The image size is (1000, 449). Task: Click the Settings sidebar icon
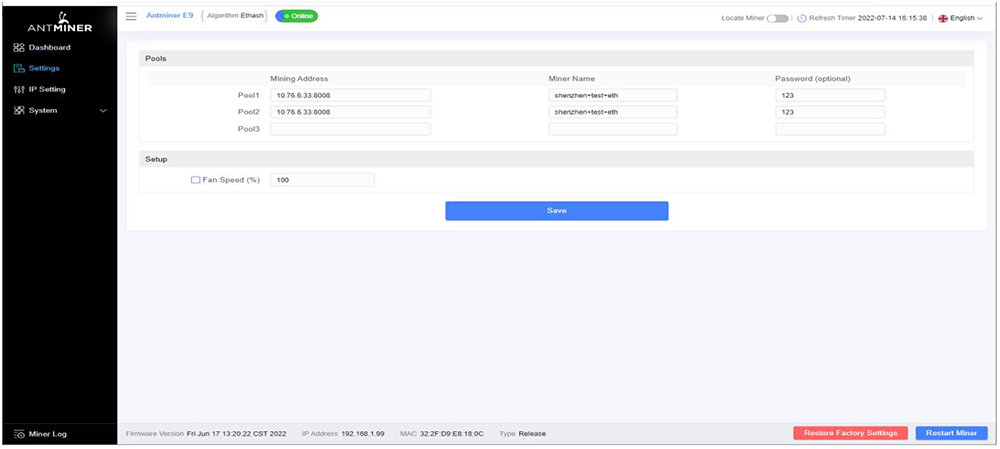pos(19,69)
